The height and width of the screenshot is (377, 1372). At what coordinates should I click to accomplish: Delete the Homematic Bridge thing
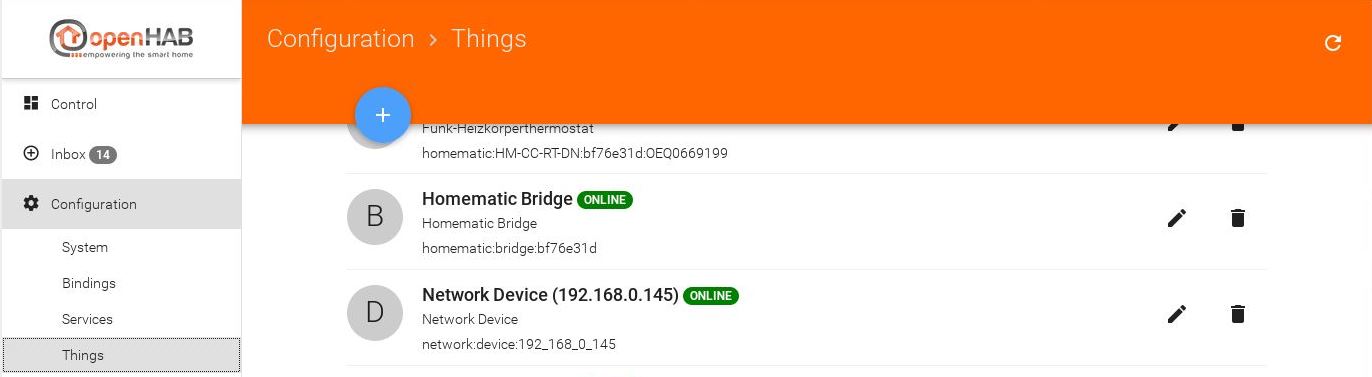tap(1238, 218)
